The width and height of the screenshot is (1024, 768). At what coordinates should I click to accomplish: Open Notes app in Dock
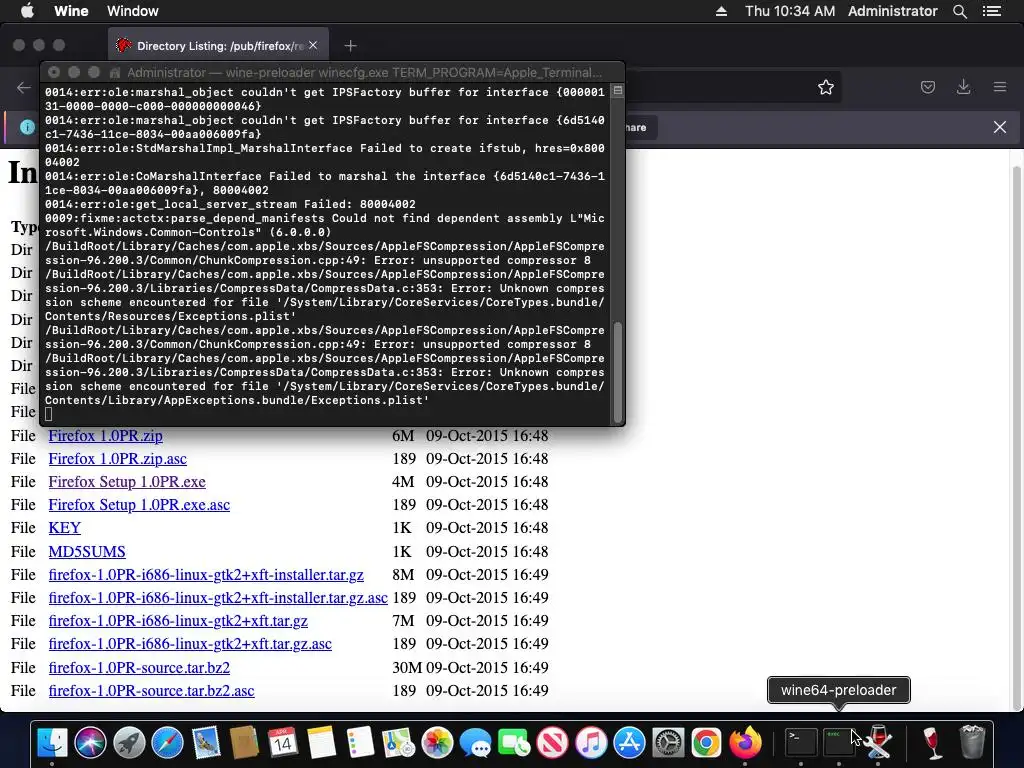click(x=321, y=743)
